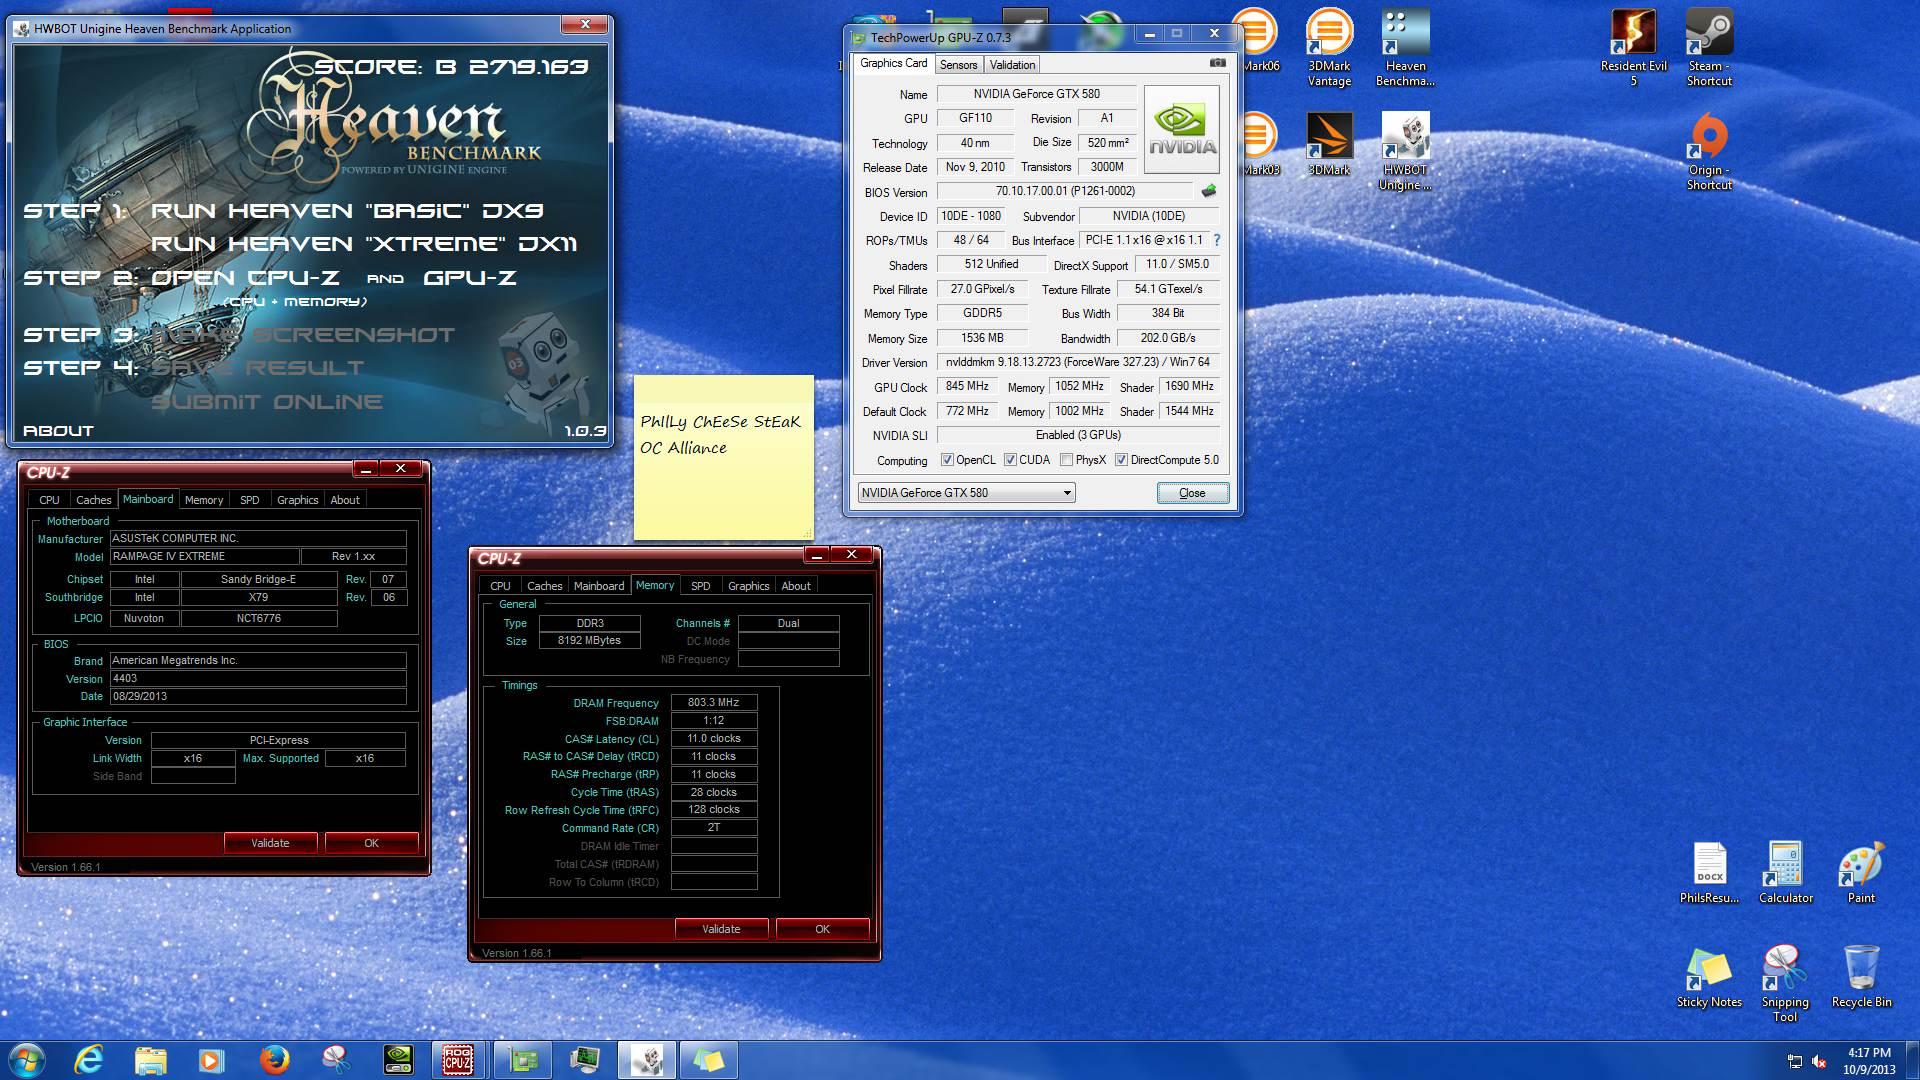Screen dimensions: 1920x1080
Task: Toggle the CUDA checkbox in GPU-Z
Action: tap(1010, 460)
